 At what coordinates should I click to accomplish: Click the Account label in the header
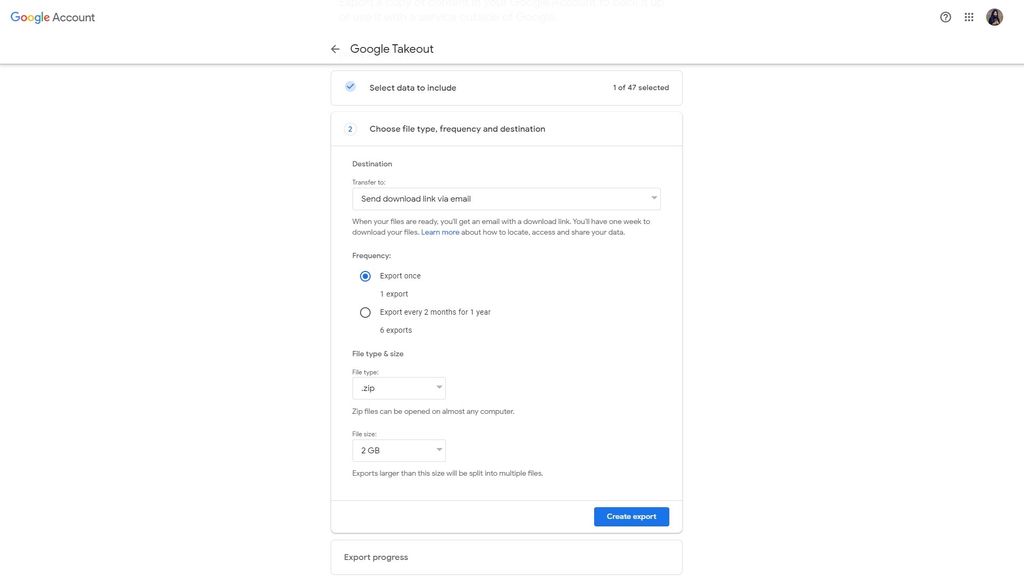tap(75, 15)
